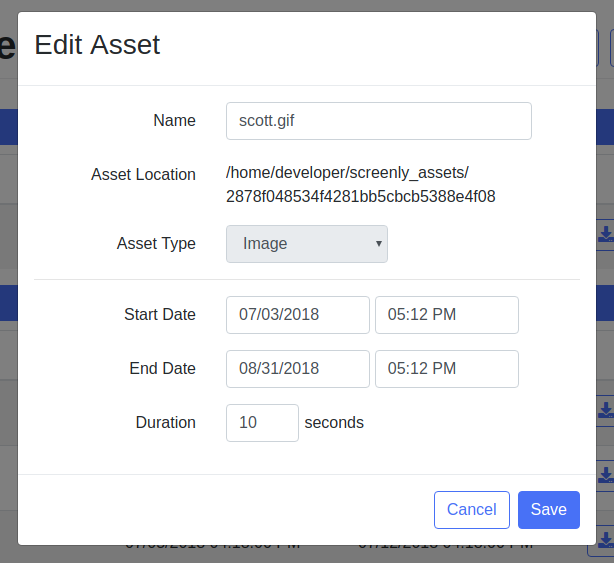Click the Start Date field 07/03/2018
The height and width of the screenshot is (563, 614).
(x=298, y=315)
